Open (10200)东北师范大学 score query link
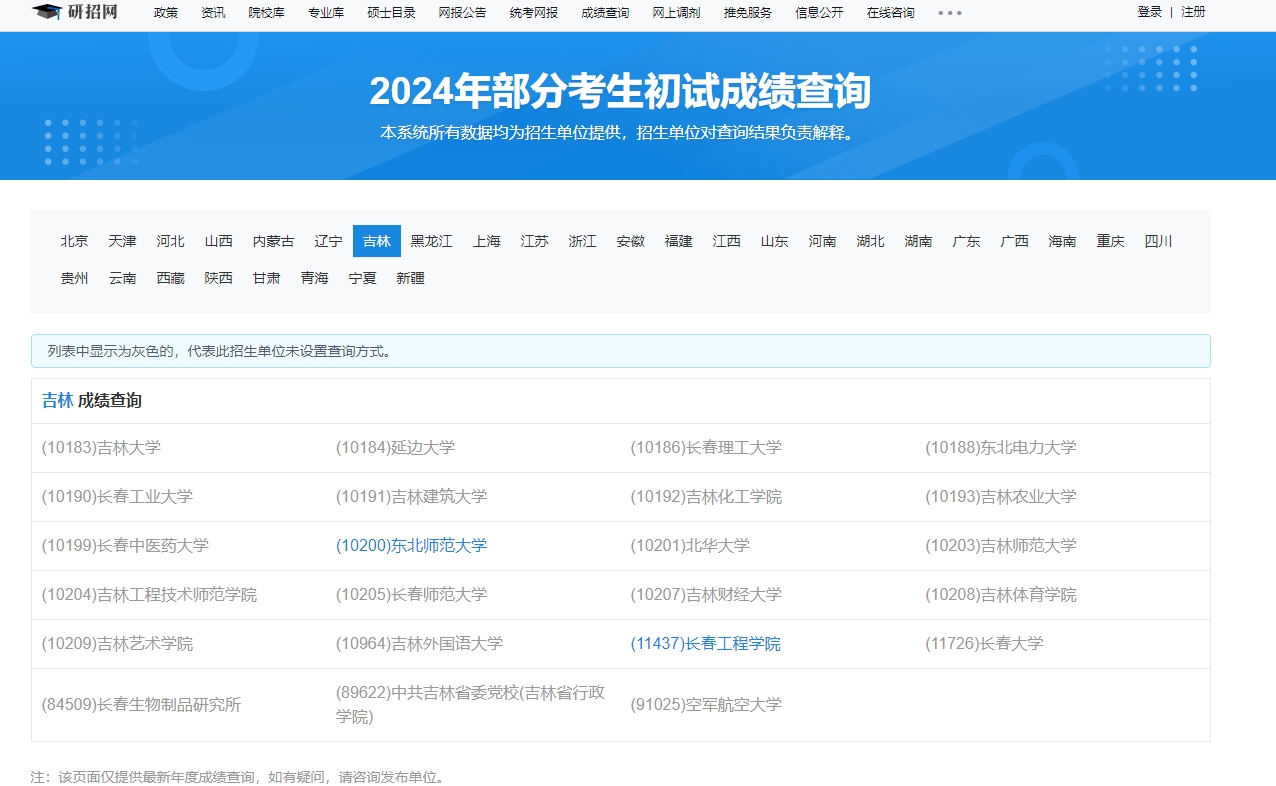The image size is (1276, 786). [411, 546]
